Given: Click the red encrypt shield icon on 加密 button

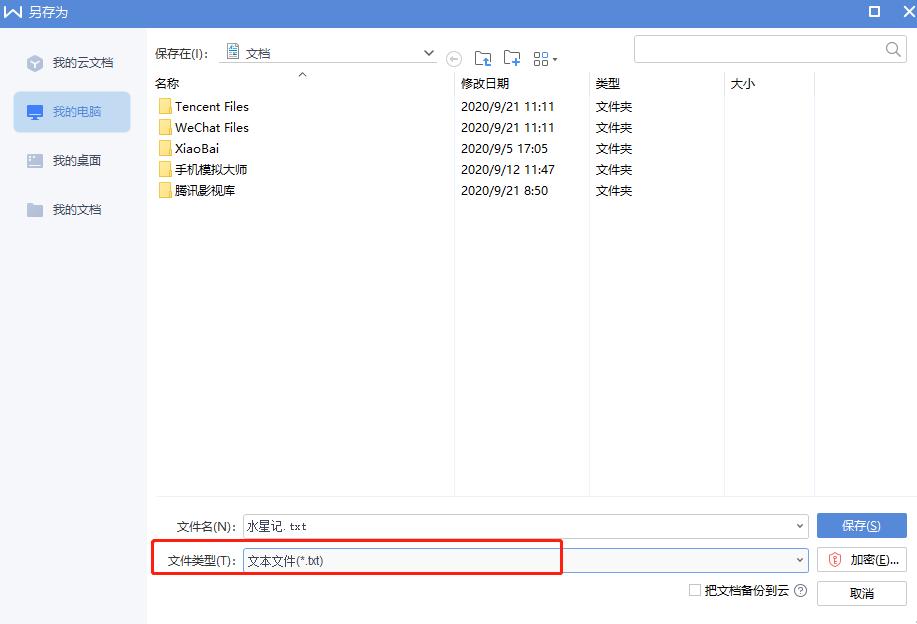Looking at the screenshot, I should tap(835, 559).
